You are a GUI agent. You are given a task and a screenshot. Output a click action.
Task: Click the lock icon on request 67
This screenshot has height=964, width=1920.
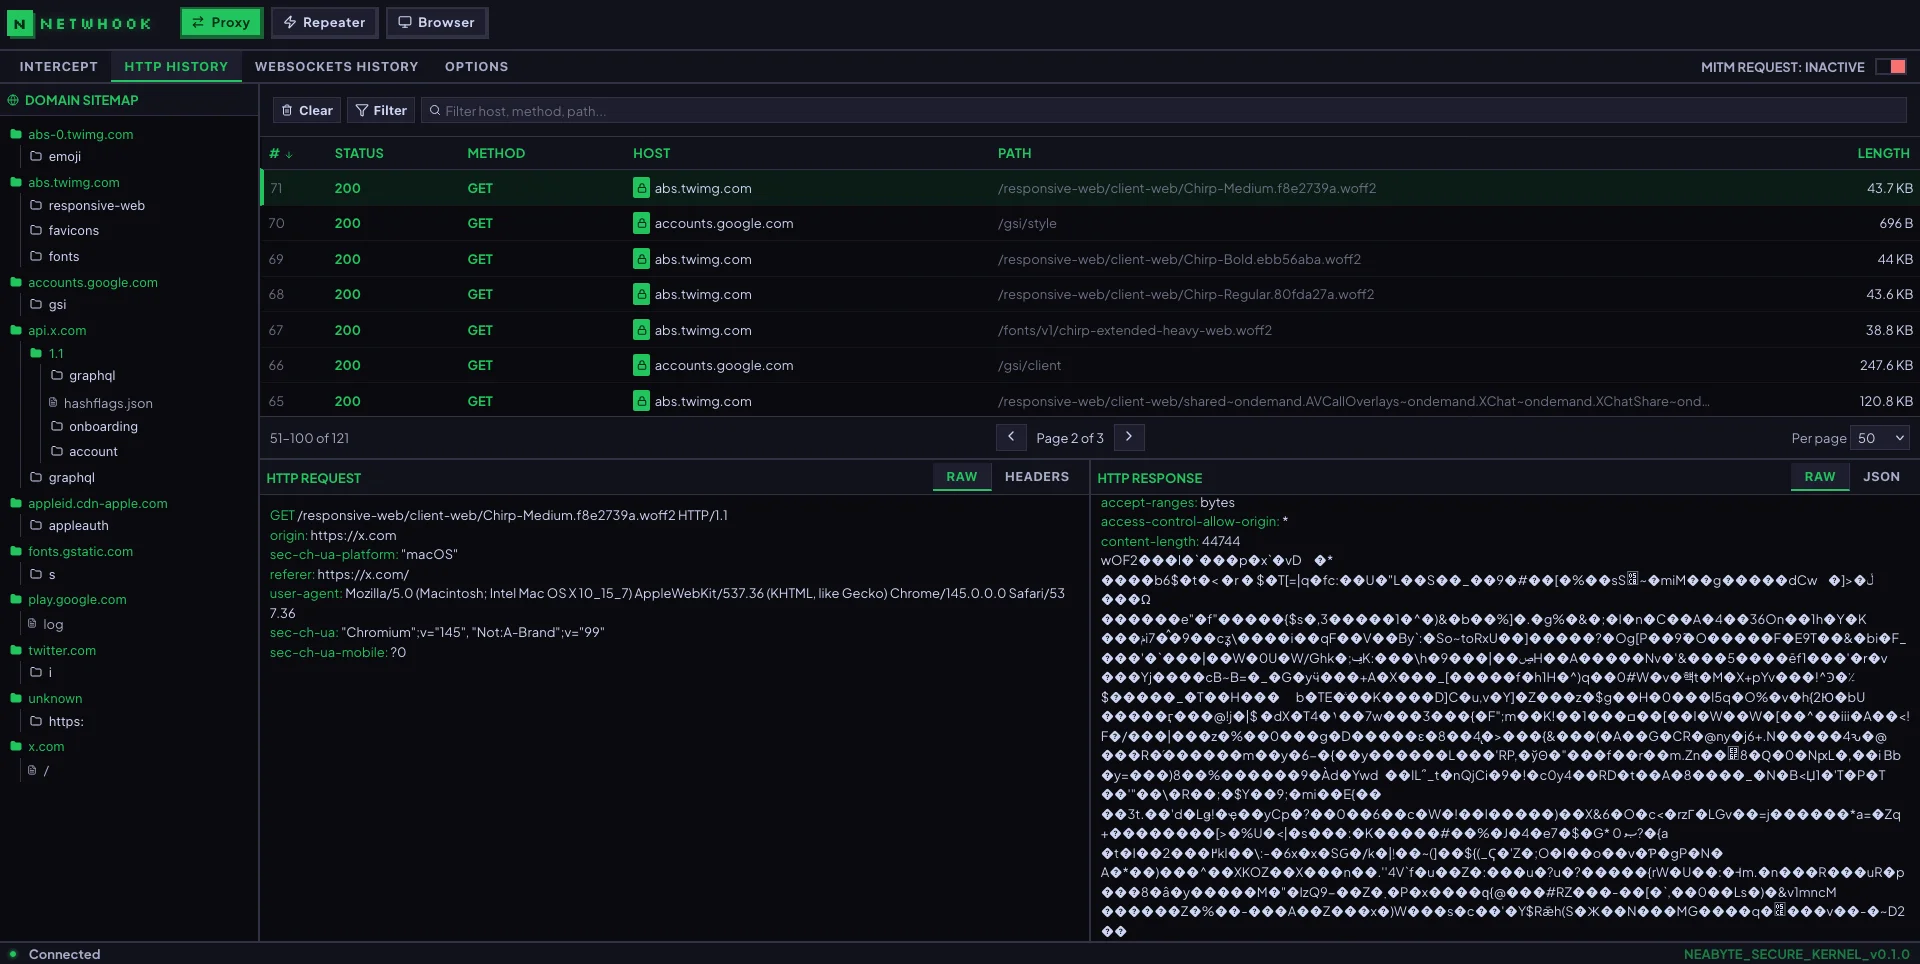click(x=641, y=330)
